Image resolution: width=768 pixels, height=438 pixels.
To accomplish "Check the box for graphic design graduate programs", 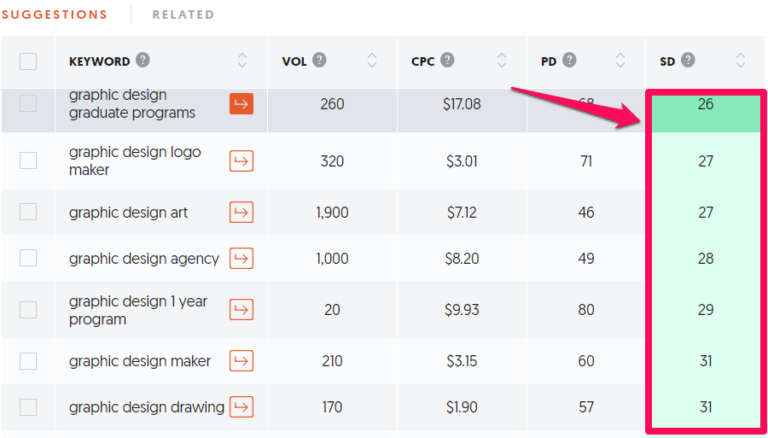I will (x=28, y=103).
